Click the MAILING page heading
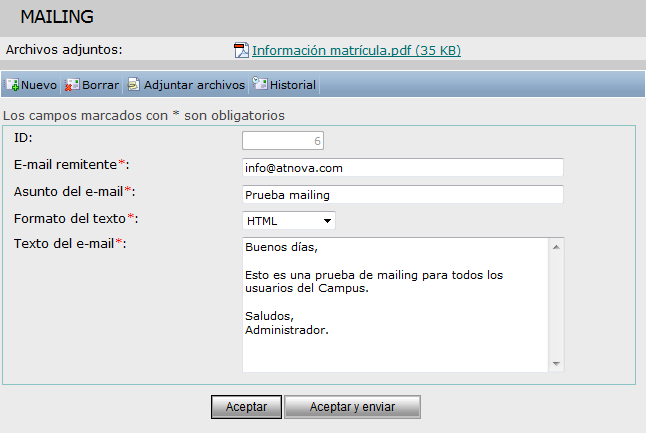The height and width of the screenshot is (433, 646). (x=57, y=17)
